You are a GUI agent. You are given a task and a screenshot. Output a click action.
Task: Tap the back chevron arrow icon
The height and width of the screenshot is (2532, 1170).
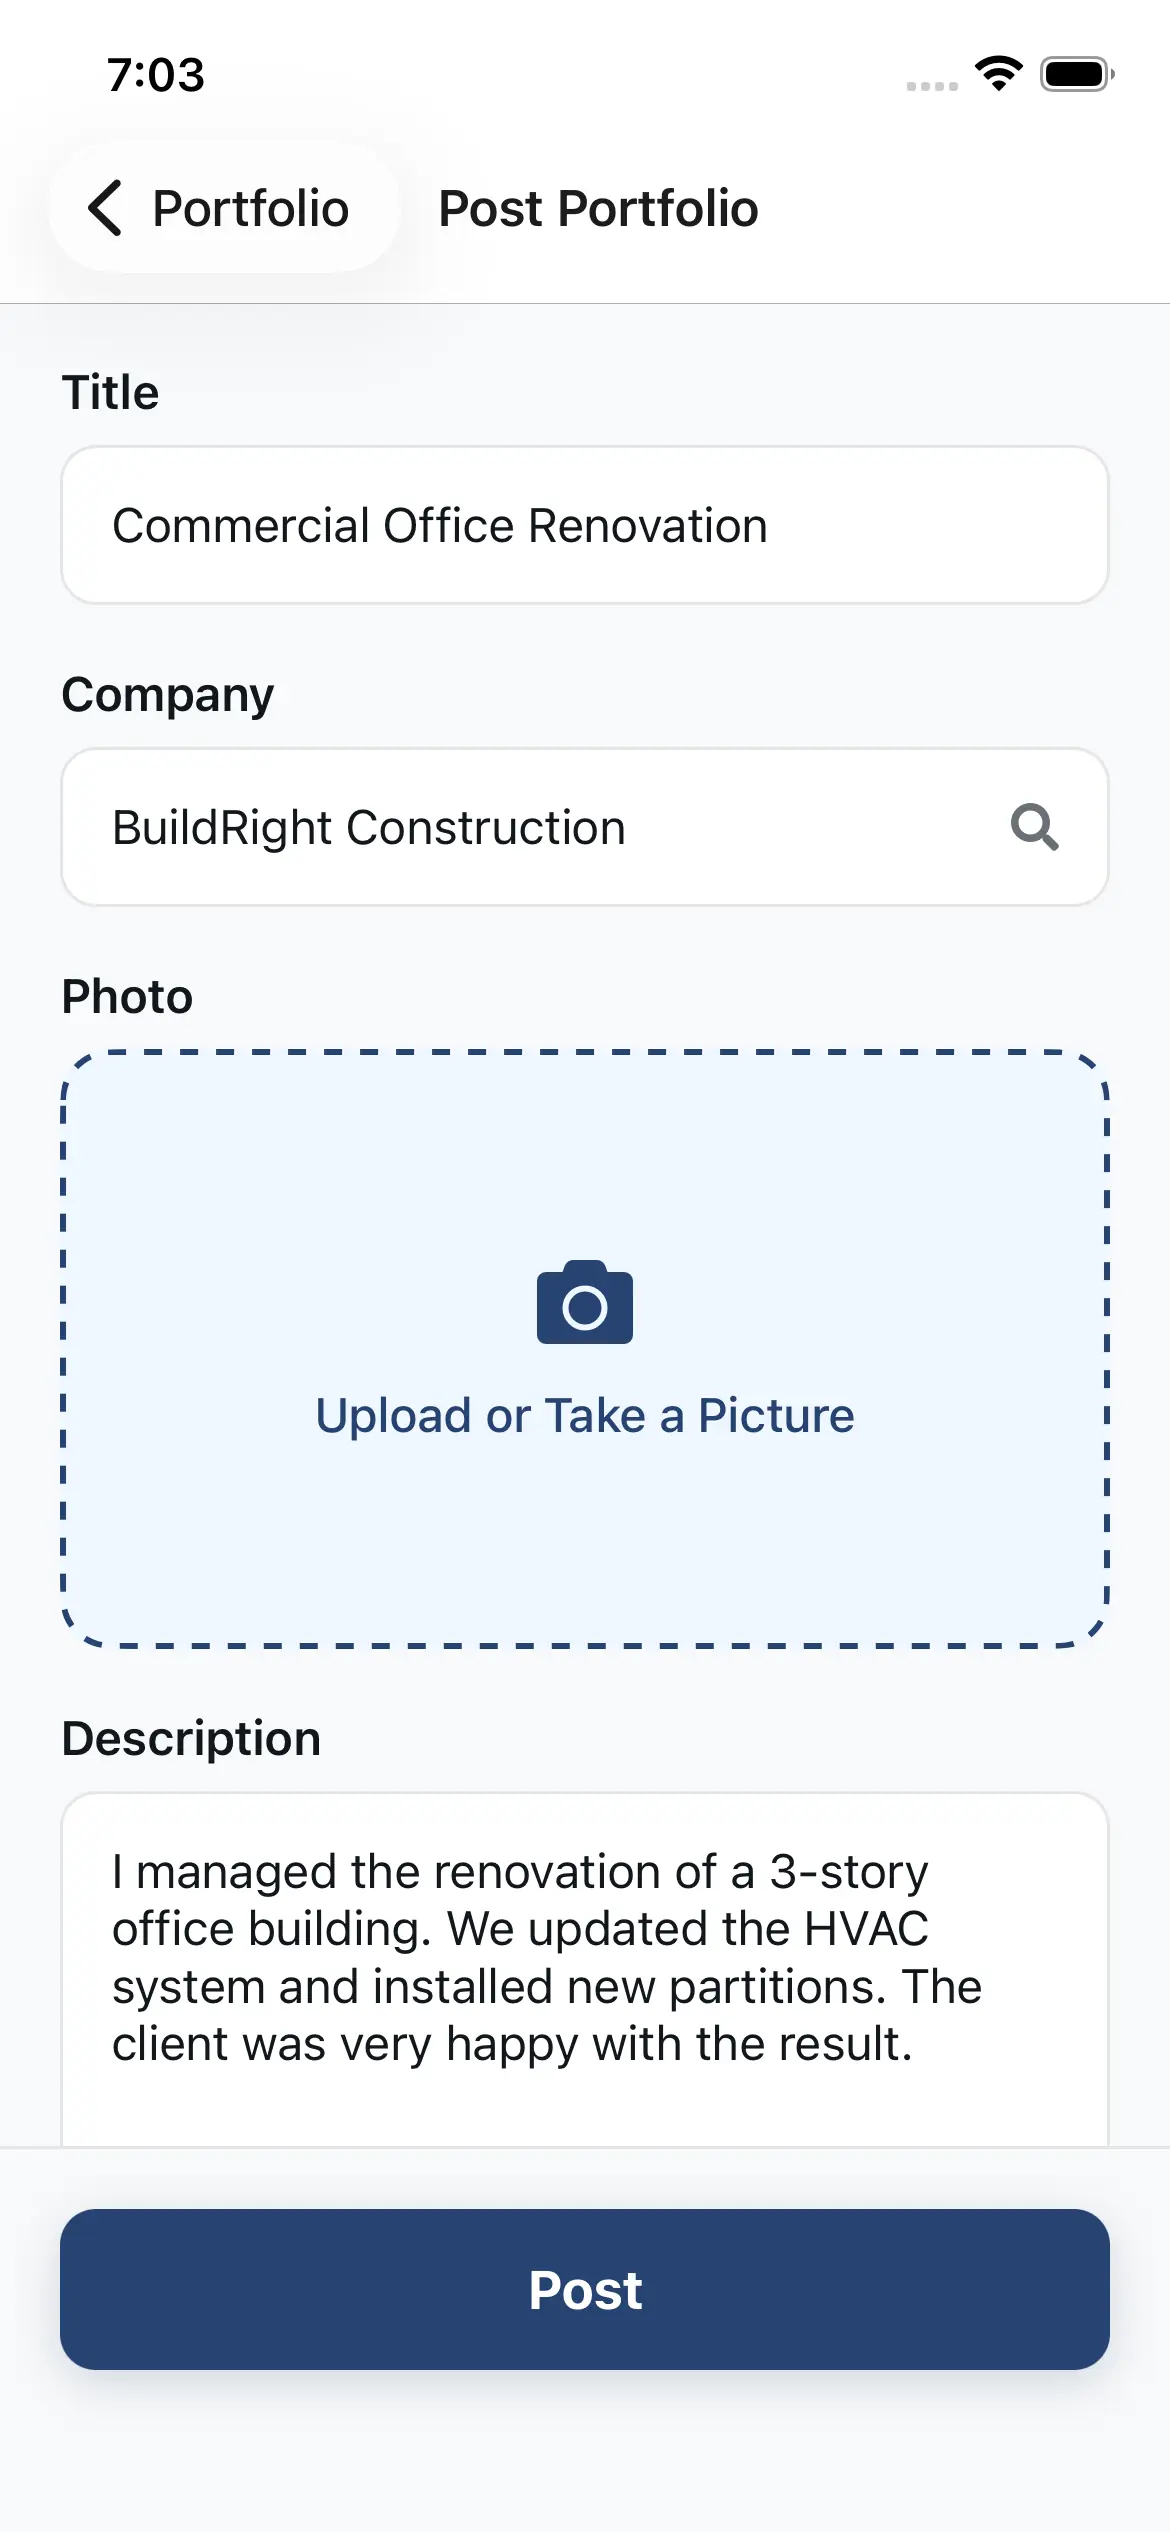(x=106, y=208)
